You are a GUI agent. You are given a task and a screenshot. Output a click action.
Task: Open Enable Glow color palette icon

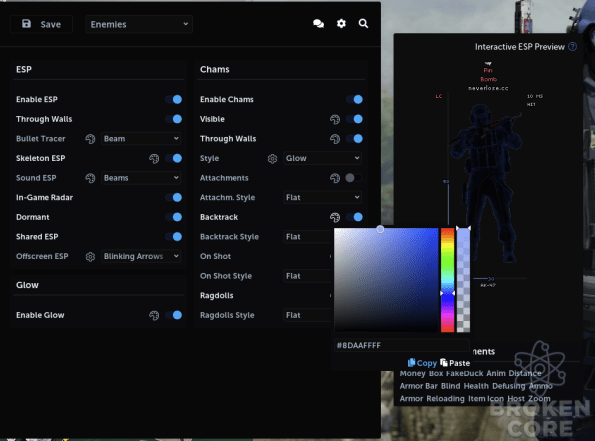click(154, 315)
